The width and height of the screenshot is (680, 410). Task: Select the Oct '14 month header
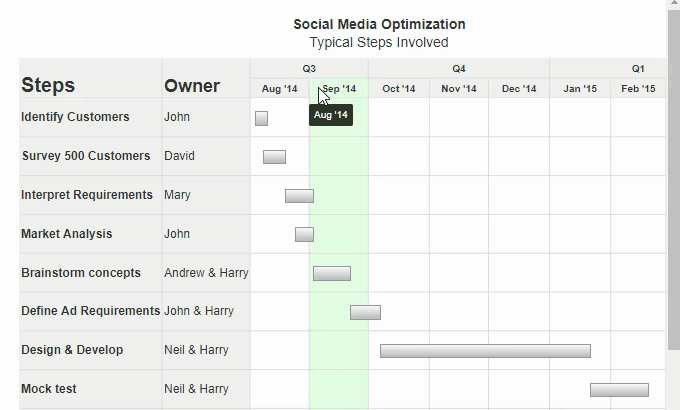coord(399,89)
